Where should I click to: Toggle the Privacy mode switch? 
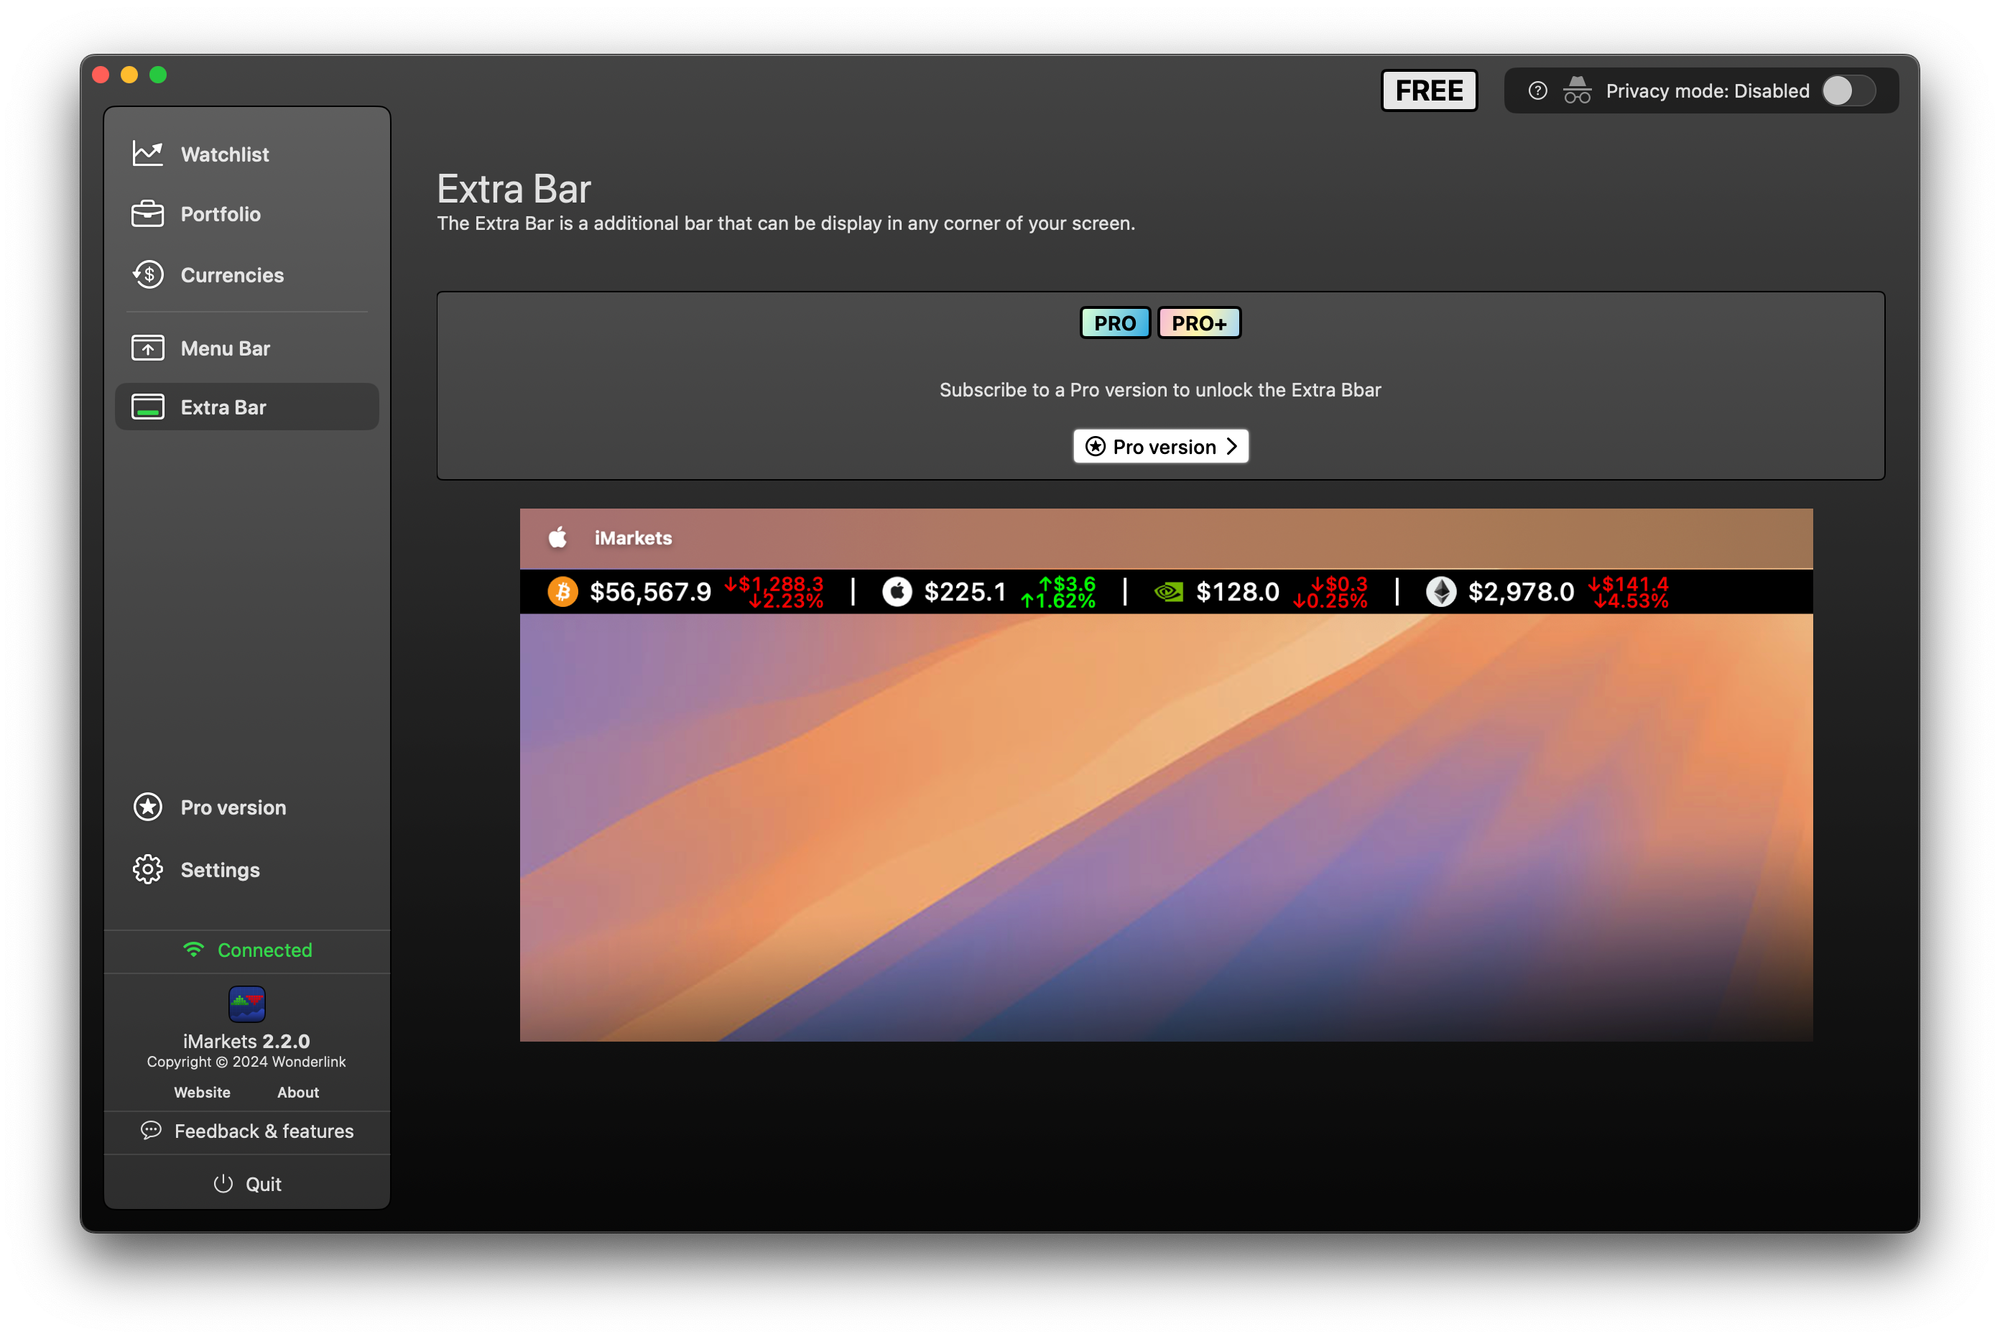coord(1848,91)
